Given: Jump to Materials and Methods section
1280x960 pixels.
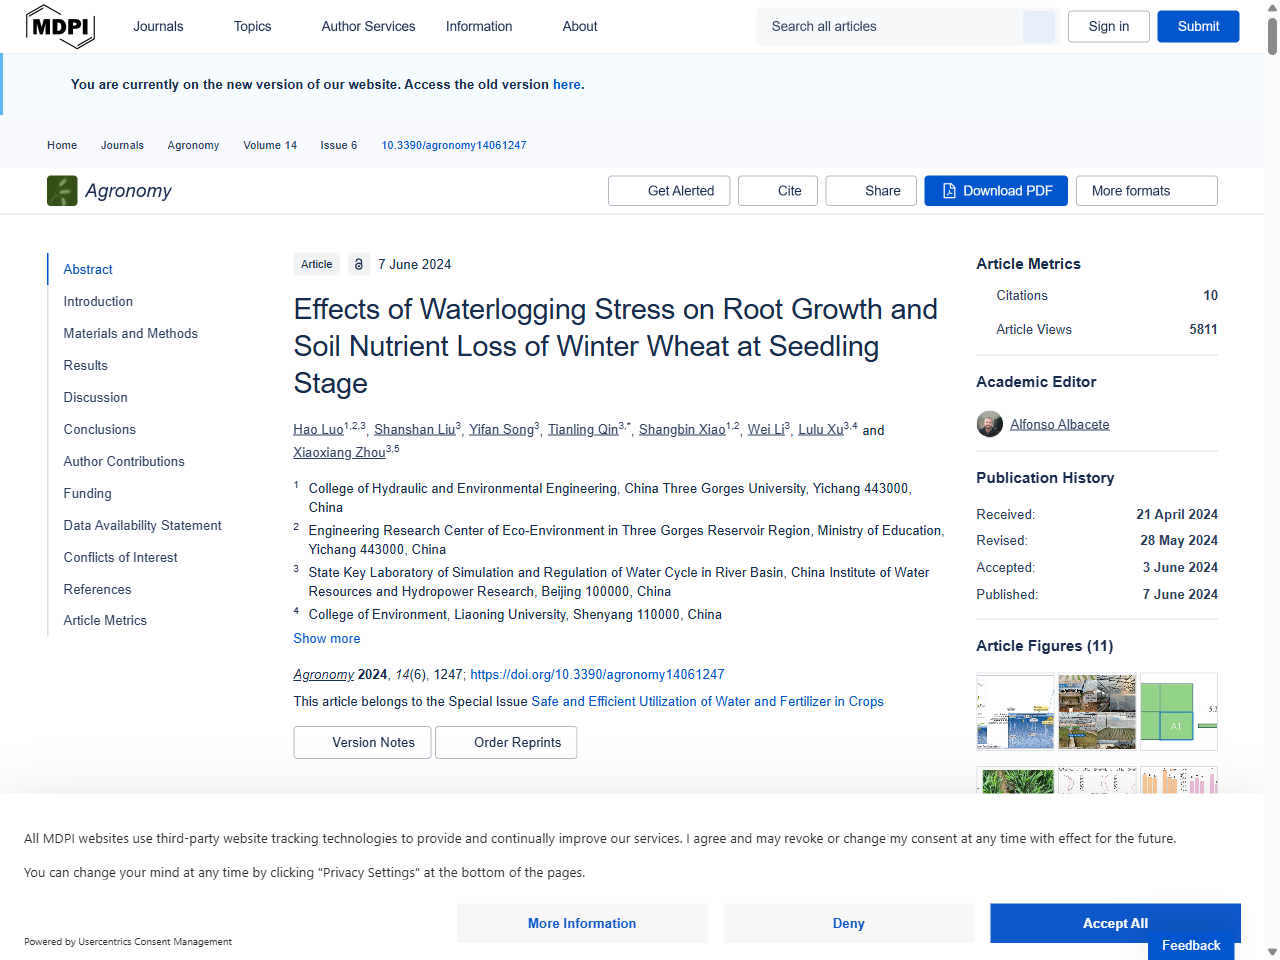Looking at the screenshot, I should coord(130,333).
